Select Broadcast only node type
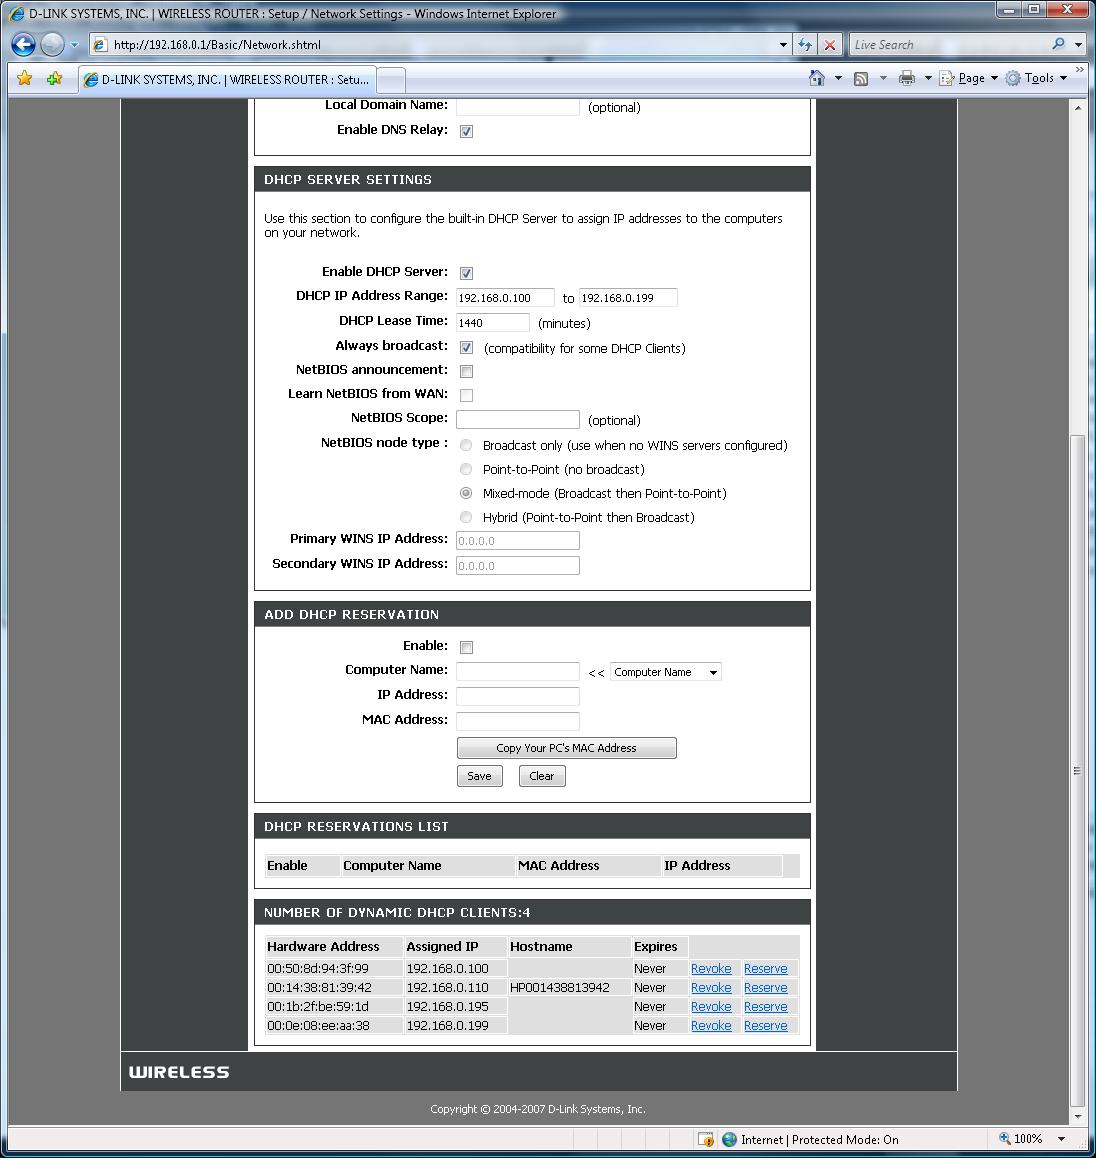The width and height of the screenshot is (1096, 1158). pos(466,445)
